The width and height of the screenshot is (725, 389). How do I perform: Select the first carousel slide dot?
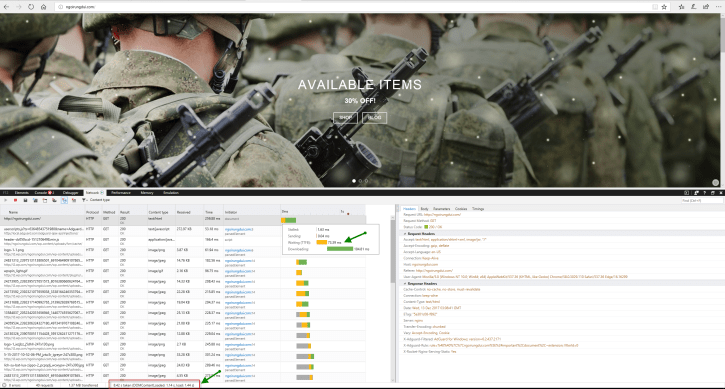coord(354,181)
